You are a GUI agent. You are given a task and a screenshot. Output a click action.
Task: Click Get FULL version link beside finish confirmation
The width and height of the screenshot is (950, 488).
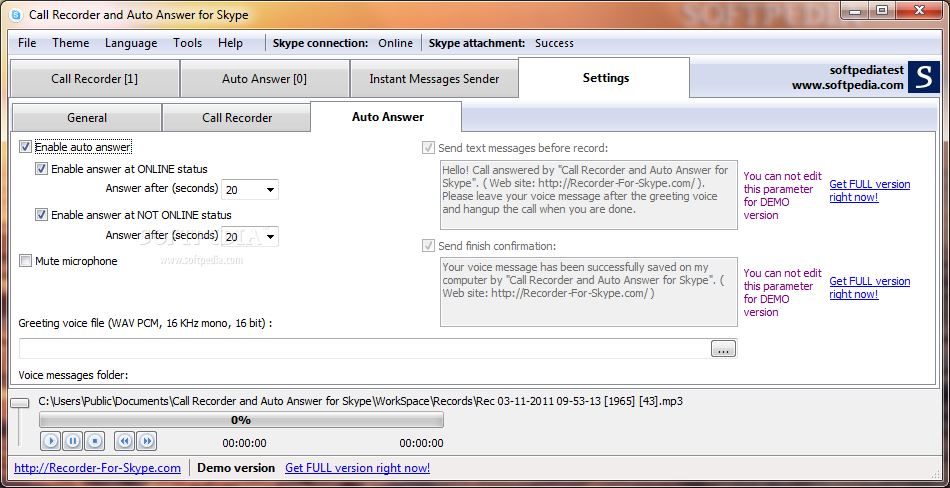pyautogui.click(x=869, y=287)
